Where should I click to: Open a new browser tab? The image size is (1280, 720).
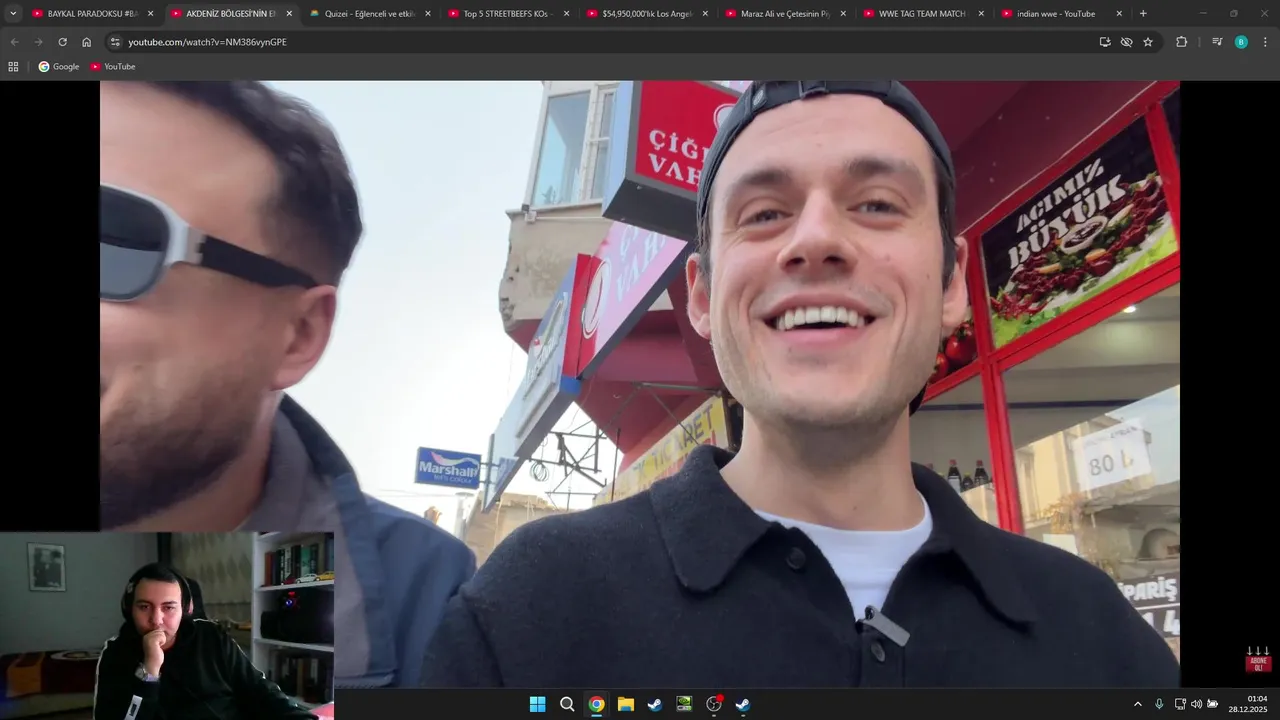click(x=1143, y=14)
